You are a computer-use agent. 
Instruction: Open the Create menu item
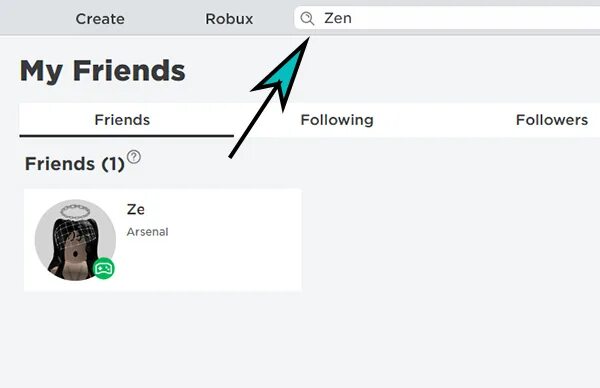[100, 19]
